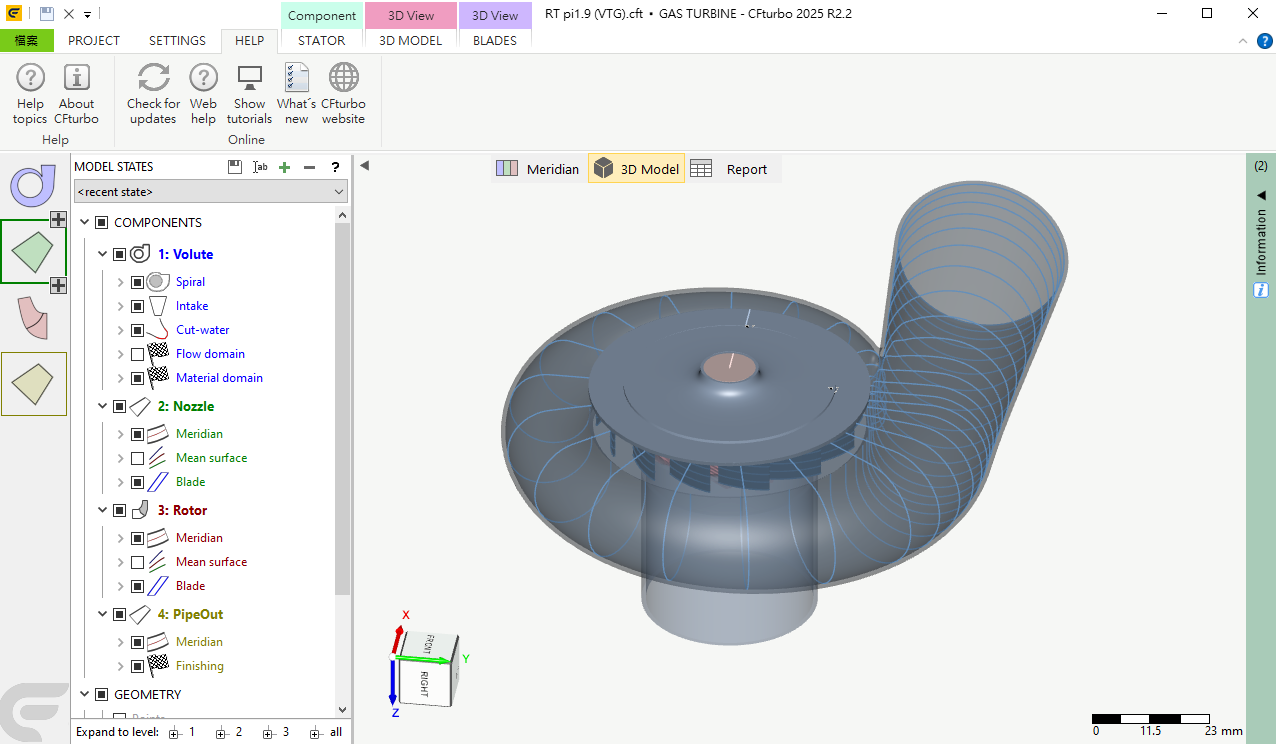The image size is (1276, 745).
Task: Open the BLADES ribbon tab
Action: pyautogui.click(x=495, y=41)
